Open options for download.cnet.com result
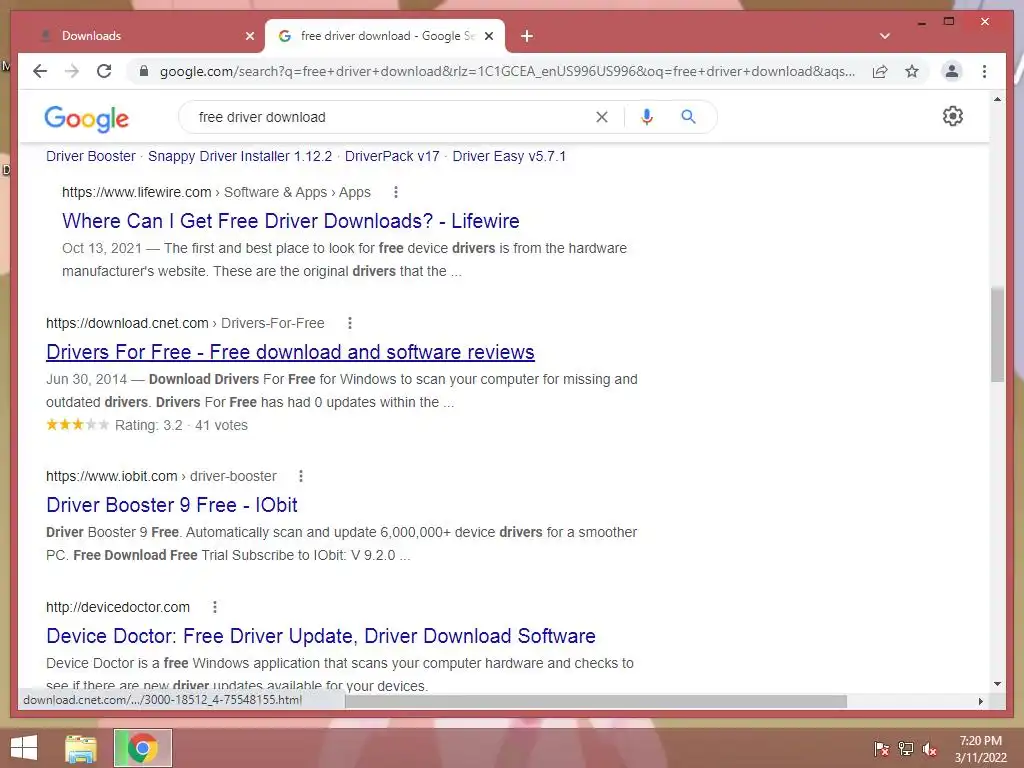 (350, 323)
